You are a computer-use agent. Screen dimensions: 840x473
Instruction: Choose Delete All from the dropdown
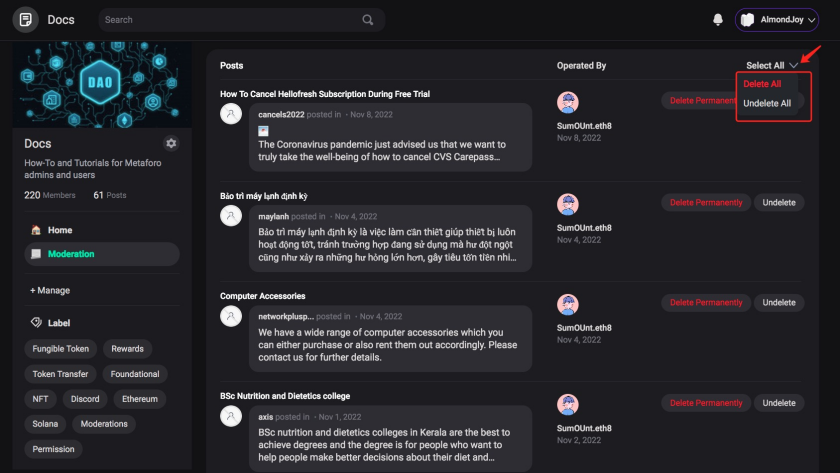(x=762, y=84)
